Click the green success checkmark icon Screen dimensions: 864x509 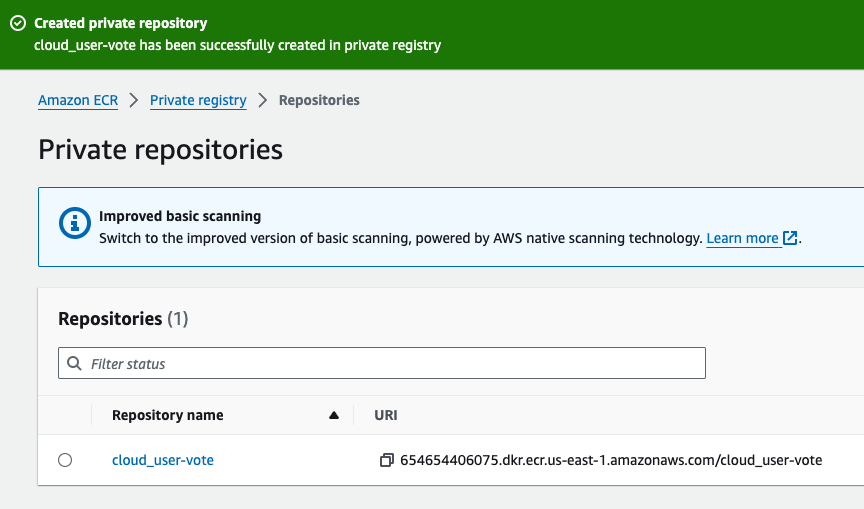[x=18, y=23]
